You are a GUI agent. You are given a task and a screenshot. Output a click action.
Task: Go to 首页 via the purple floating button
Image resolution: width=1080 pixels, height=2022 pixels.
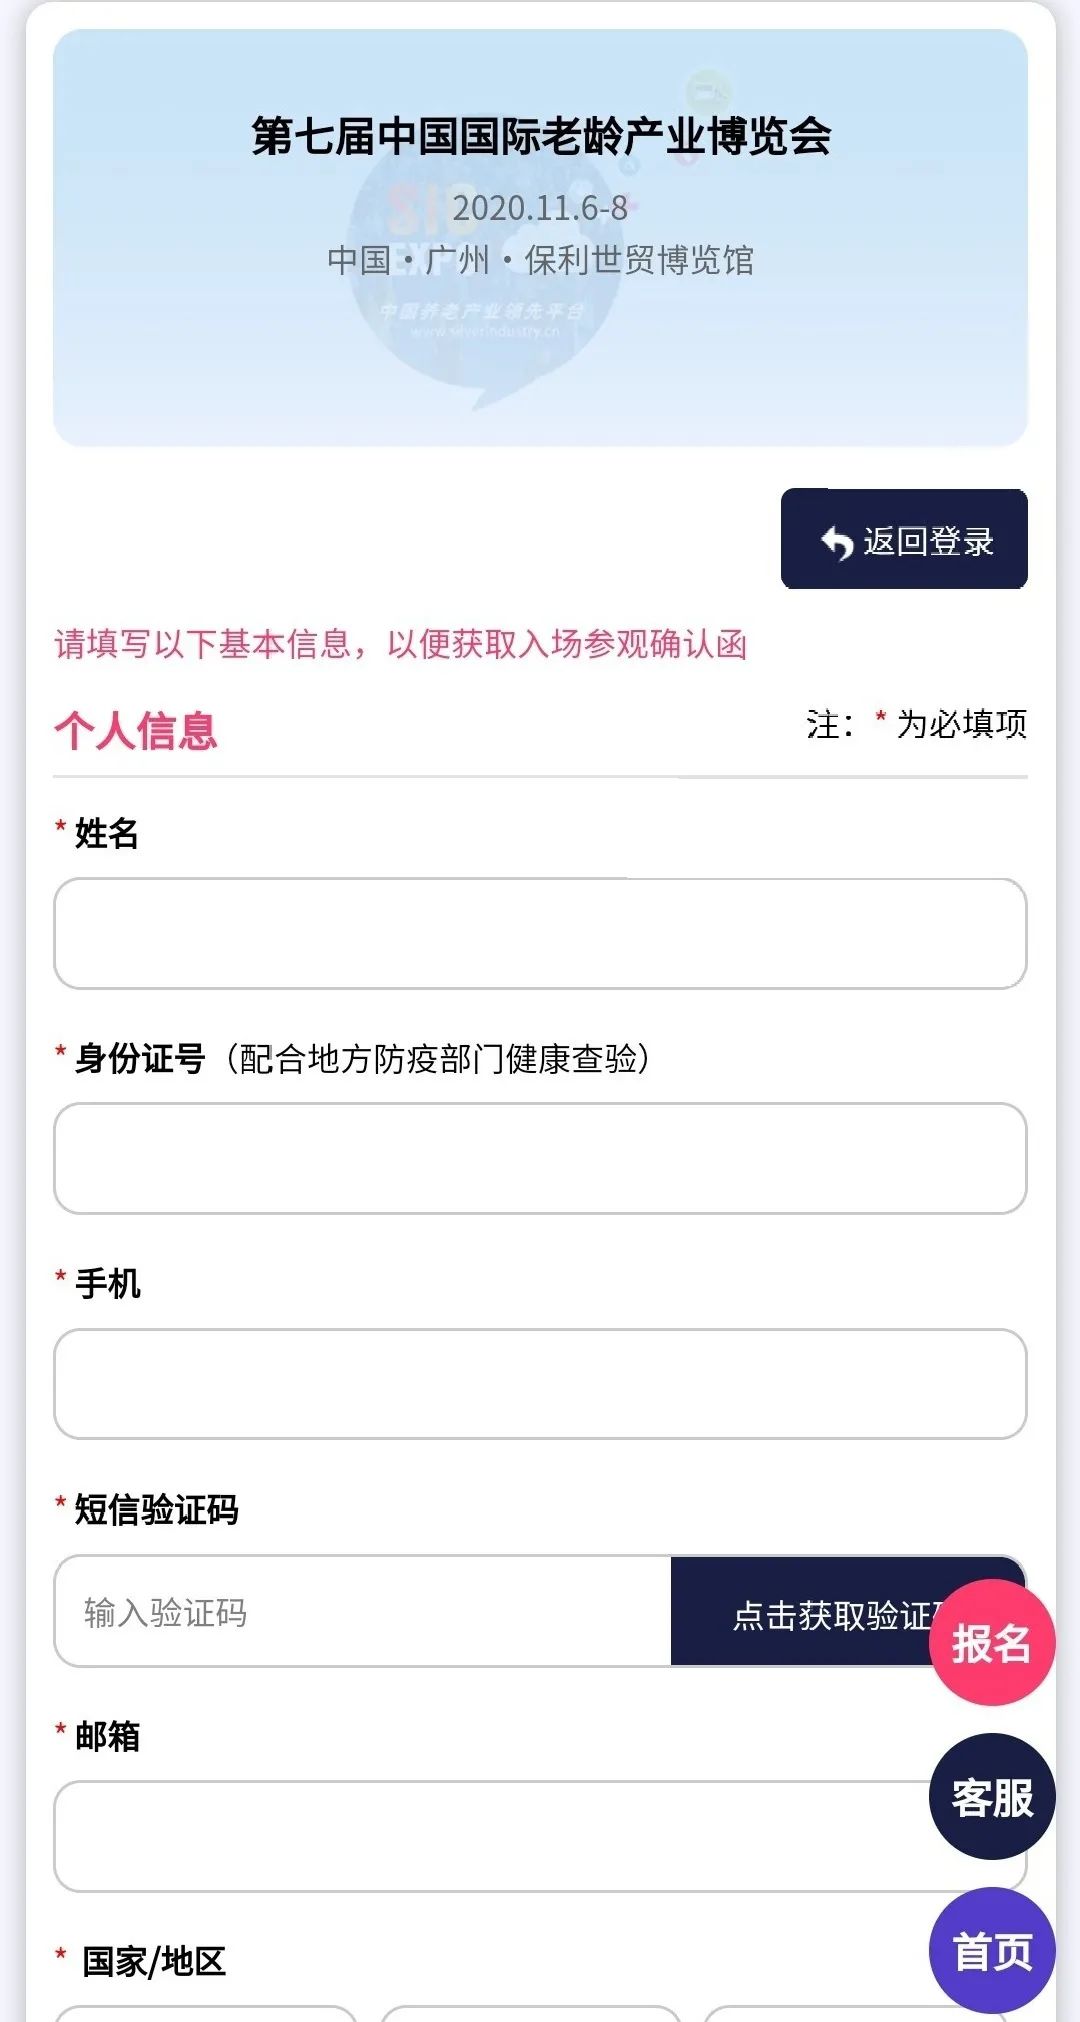click(x=992, y=1951)
